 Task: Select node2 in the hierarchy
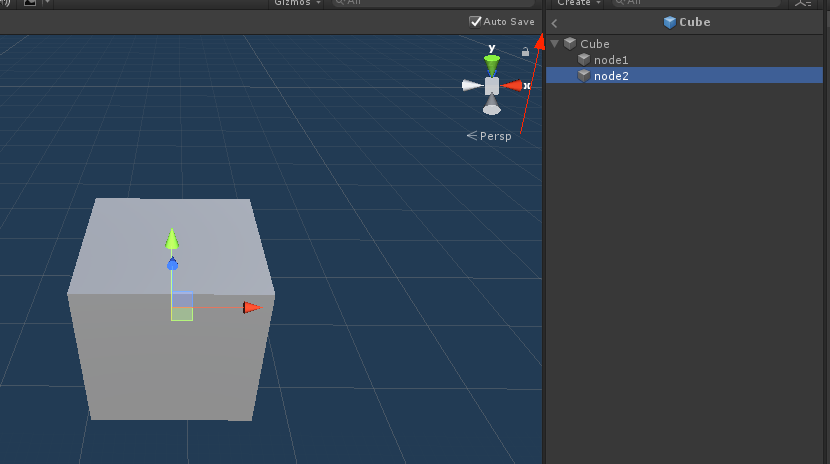tap(611, 76)
